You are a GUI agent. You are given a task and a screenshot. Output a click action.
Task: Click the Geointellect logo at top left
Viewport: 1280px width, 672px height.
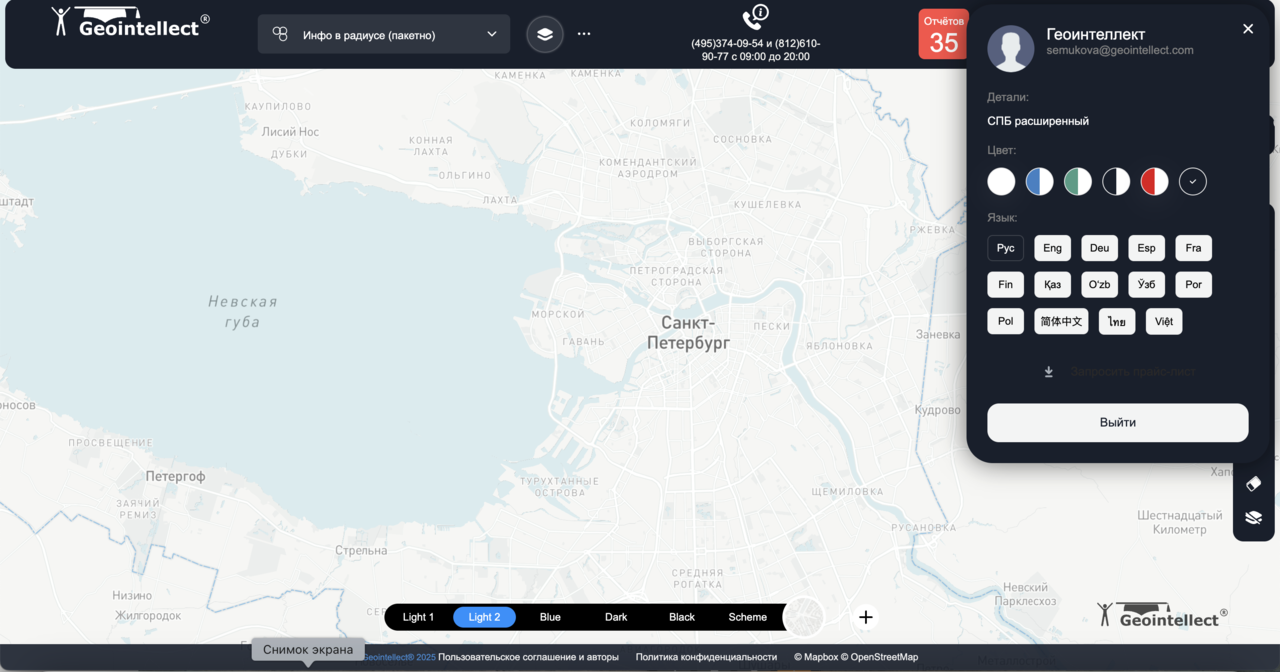130,23
